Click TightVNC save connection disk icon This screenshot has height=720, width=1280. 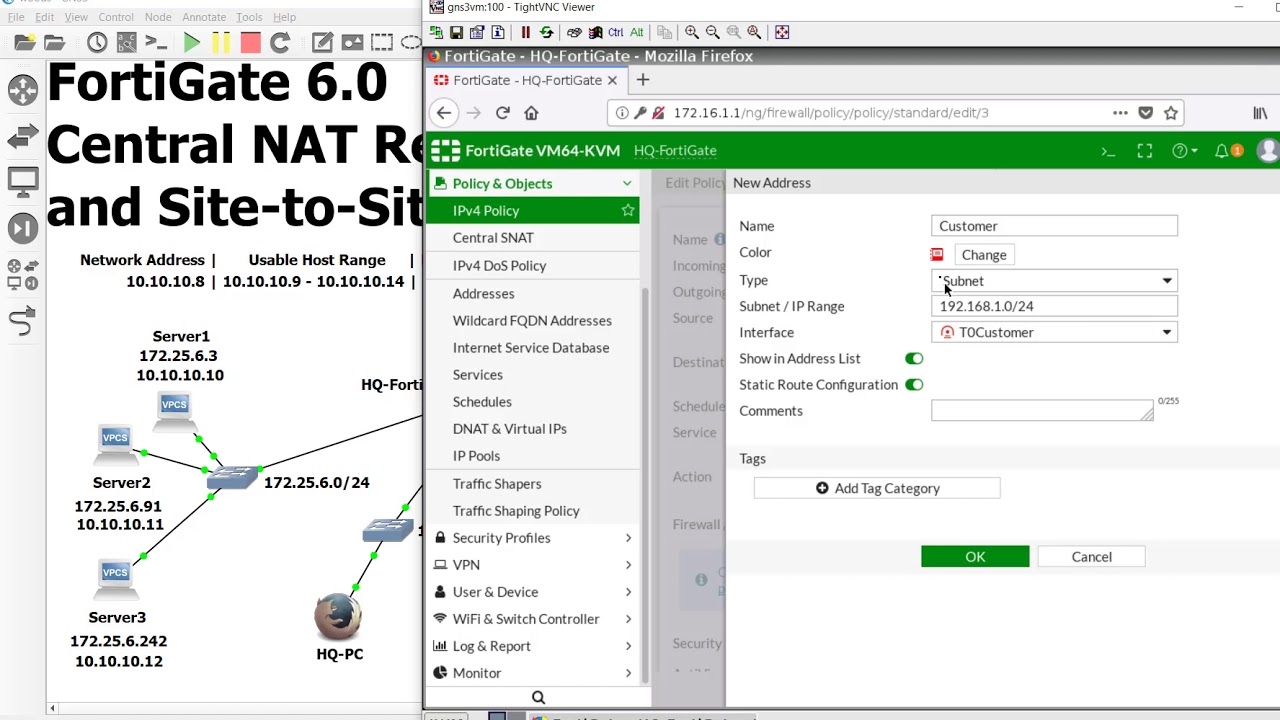click(456, 32)
